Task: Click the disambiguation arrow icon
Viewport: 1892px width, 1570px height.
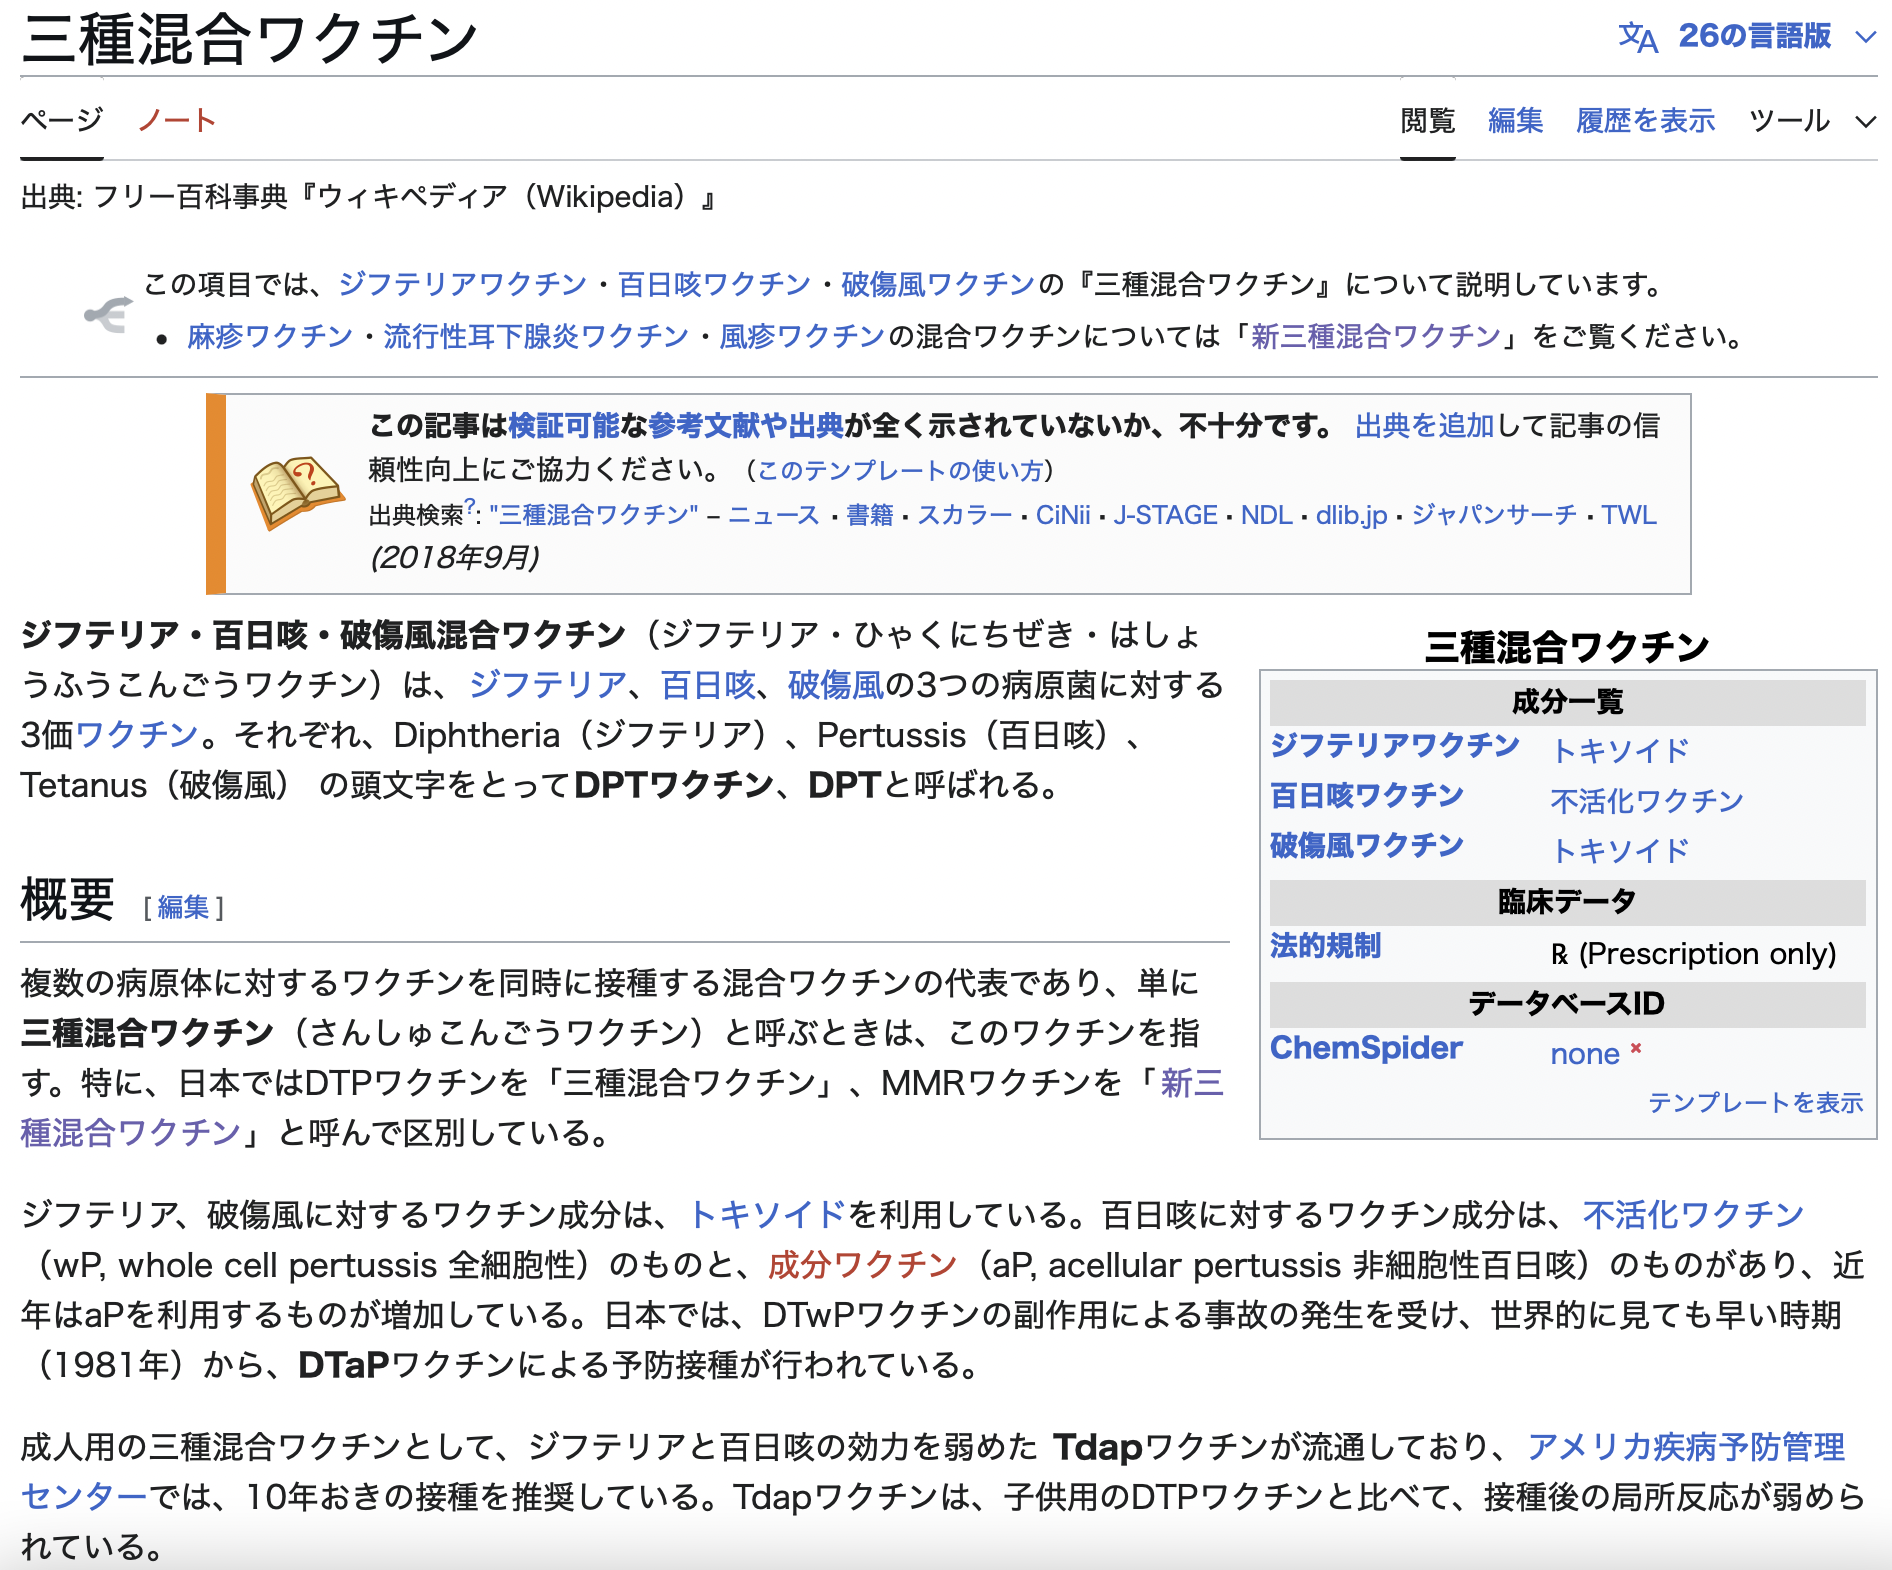Action: pos(108,314)
